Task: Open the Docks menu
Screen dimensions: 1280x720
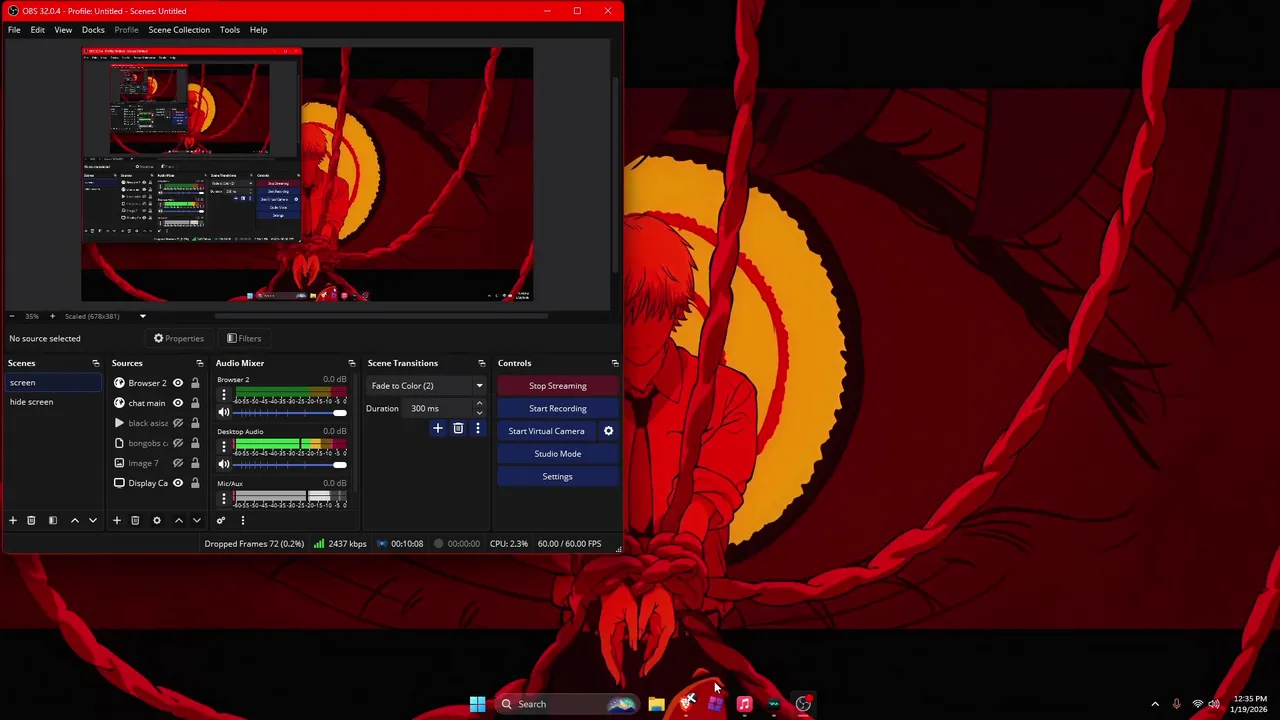Action: [93, 30]
